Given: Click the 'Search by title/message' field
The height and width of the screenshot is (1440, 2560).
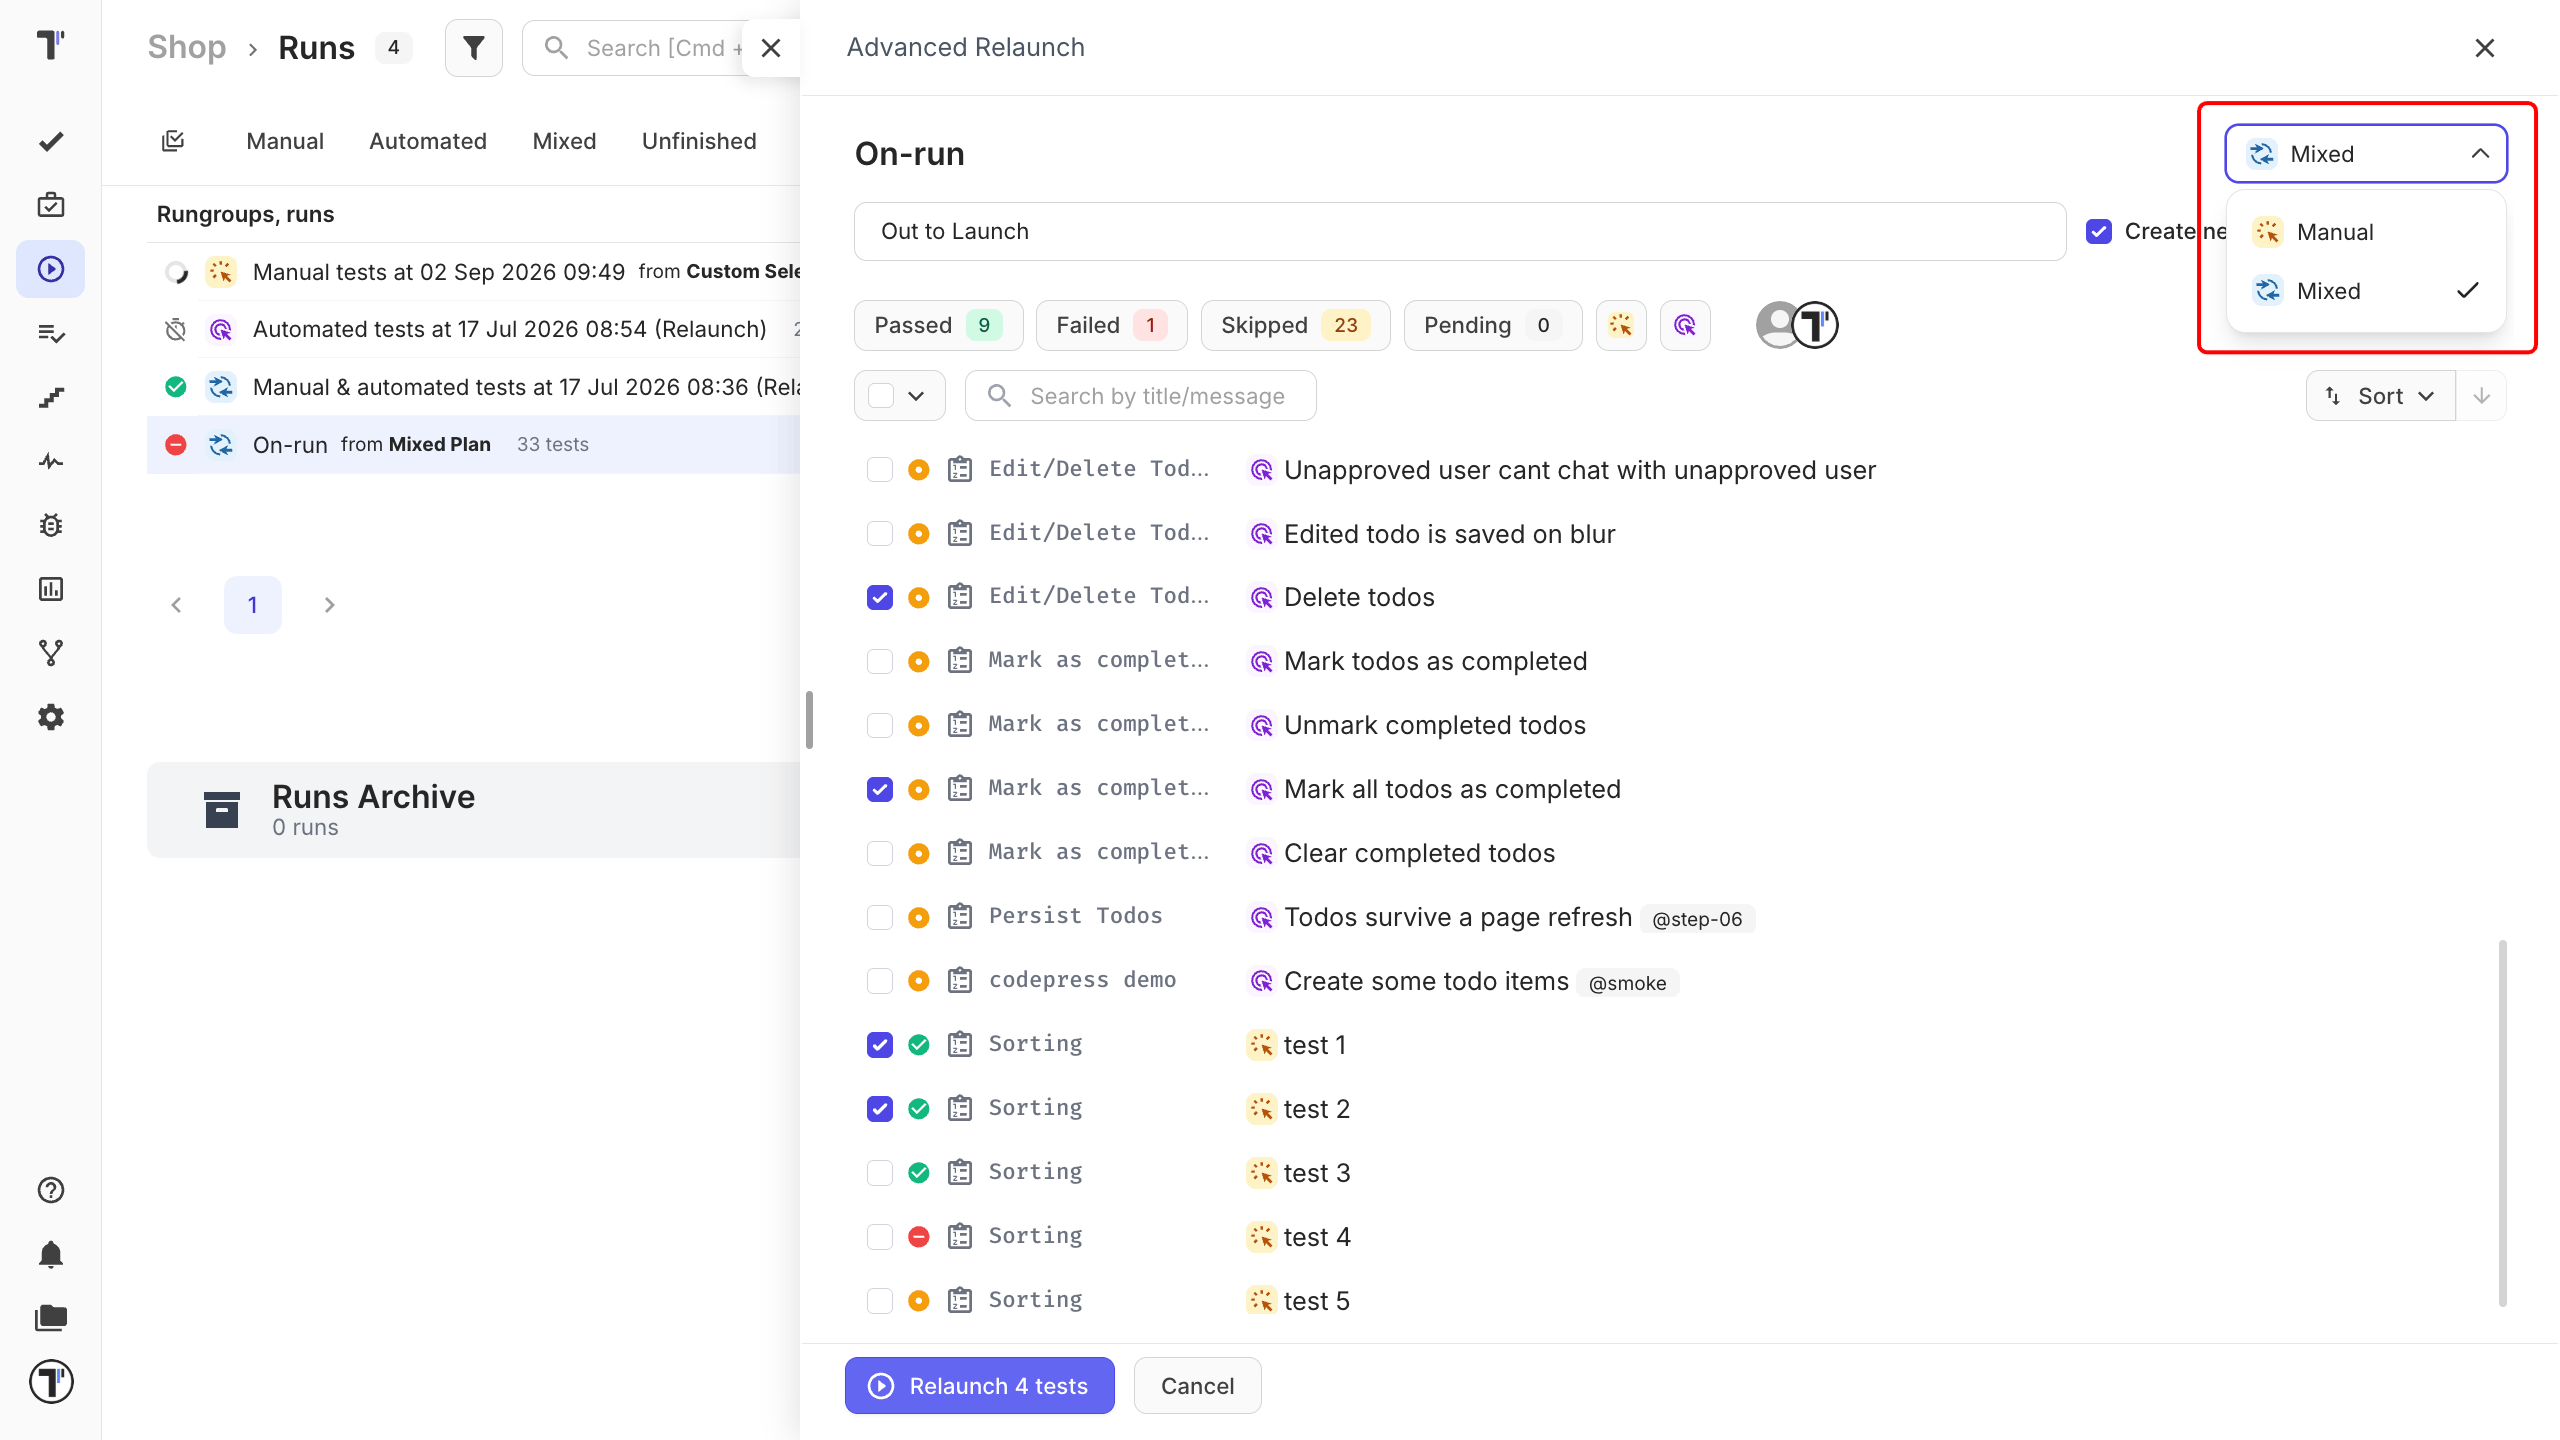Looking at the screenshot, I should (1140, 396).
